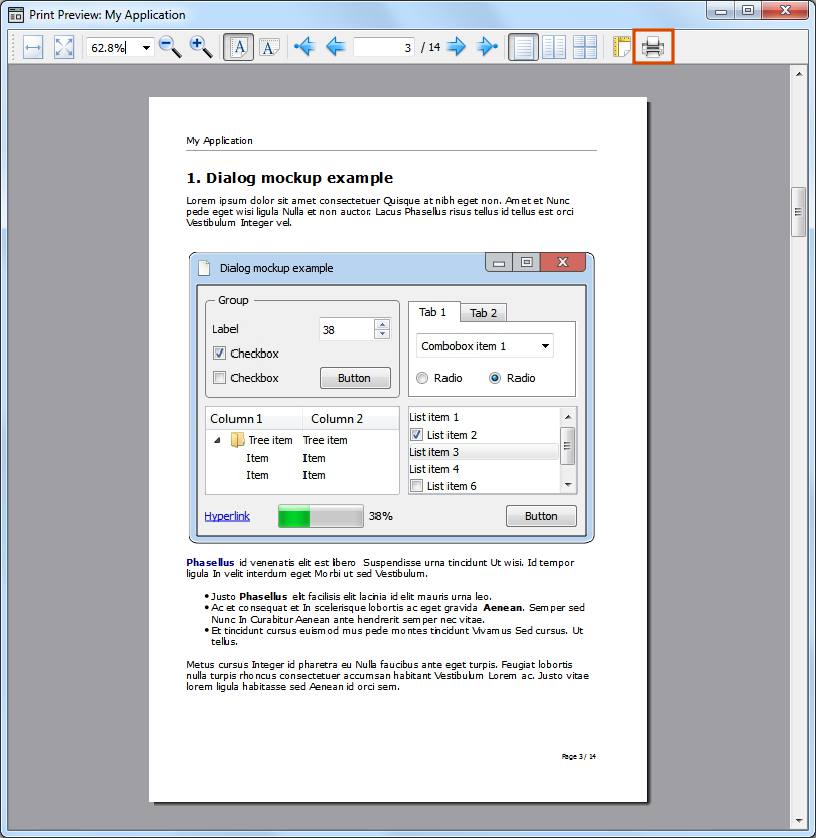The width and height of the screenshot is (816, 838).
Task: Uncheck the ticked Checkbox in Group
Action: coord(219,353)
